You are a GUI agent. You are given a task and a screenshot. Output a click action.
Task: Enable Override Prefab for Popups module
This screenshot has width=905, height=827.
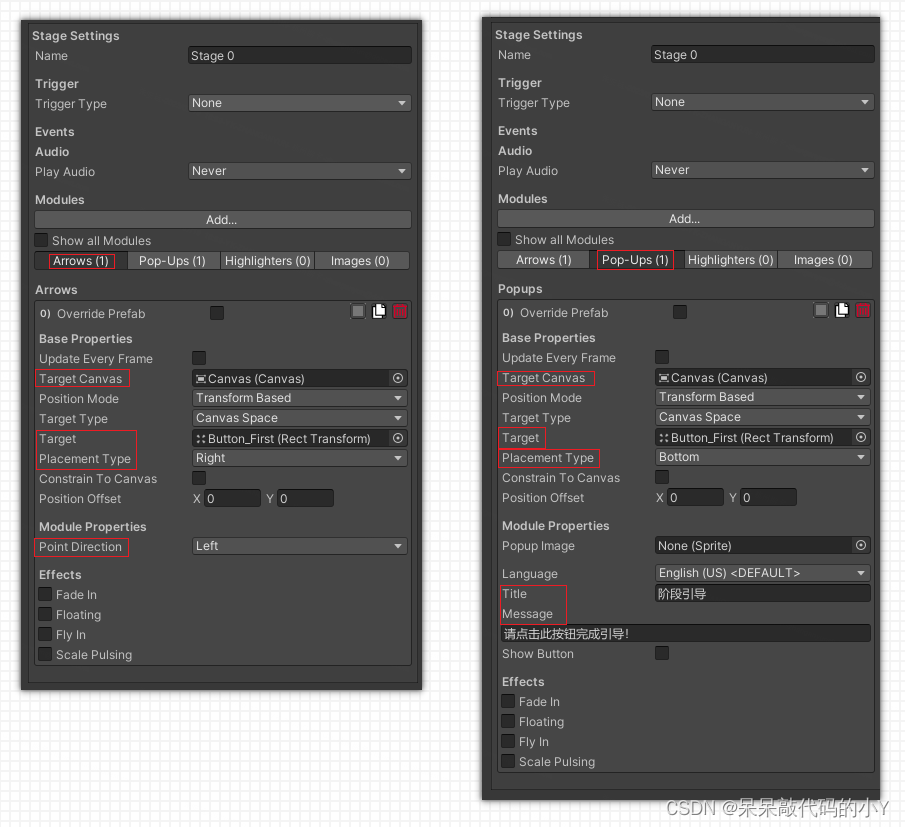680,312
